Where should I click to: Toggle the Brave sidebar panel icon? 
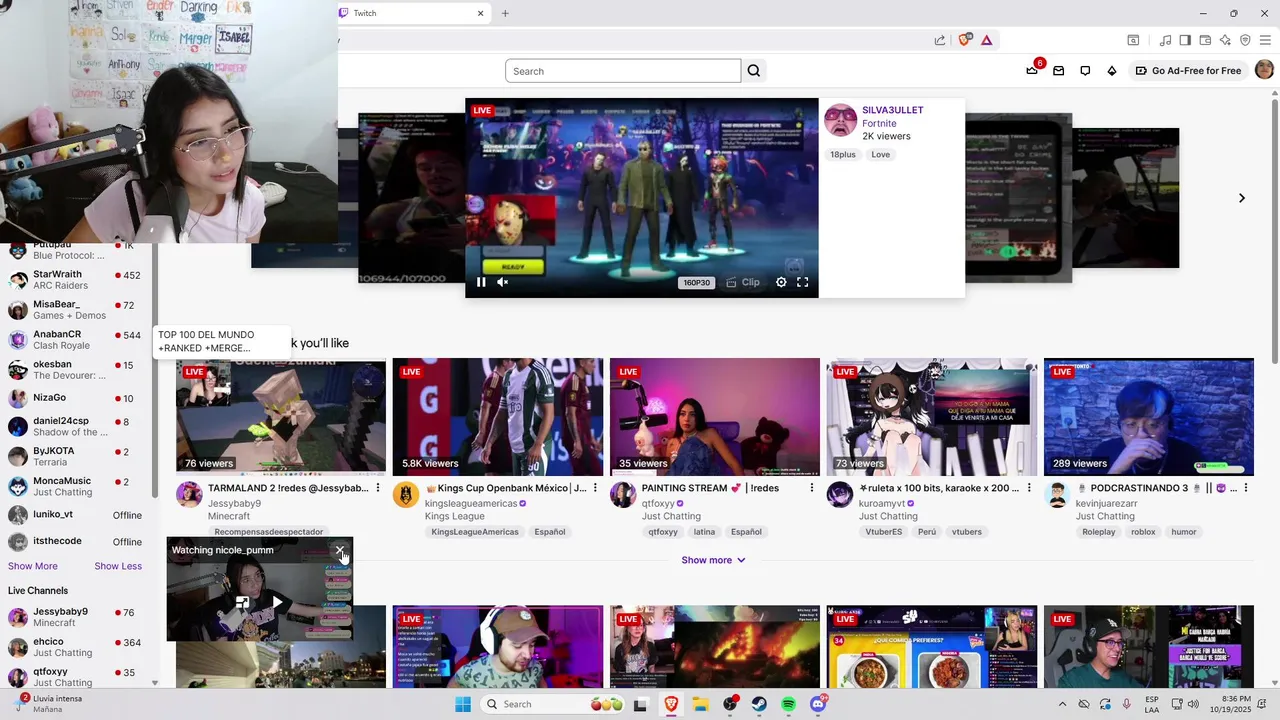coord(1185,40)
